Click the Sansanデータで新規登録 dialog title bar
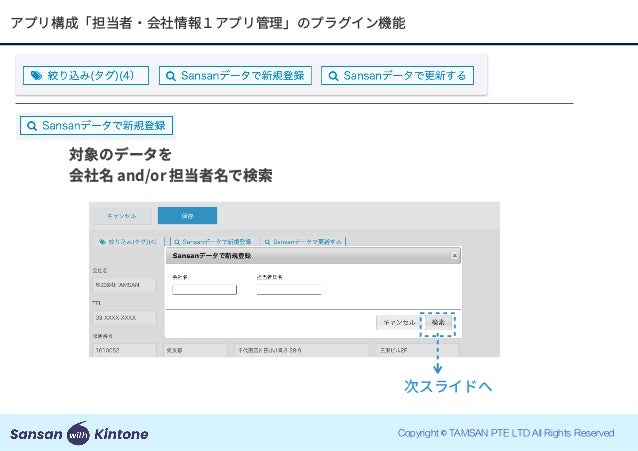Viewport: 638px width, 451px height. 313,256
